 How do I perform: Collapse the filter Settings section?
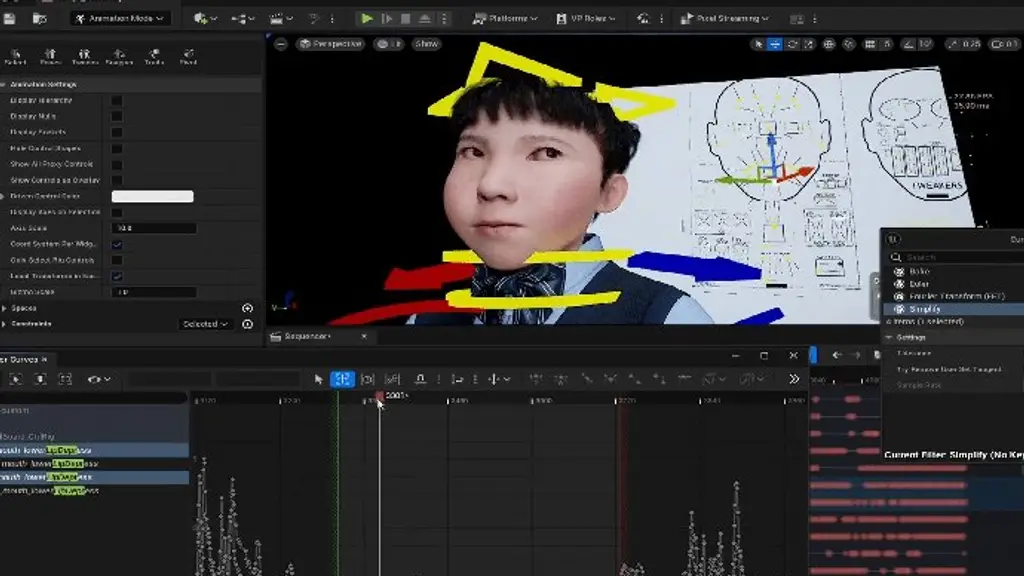point(889,338)
